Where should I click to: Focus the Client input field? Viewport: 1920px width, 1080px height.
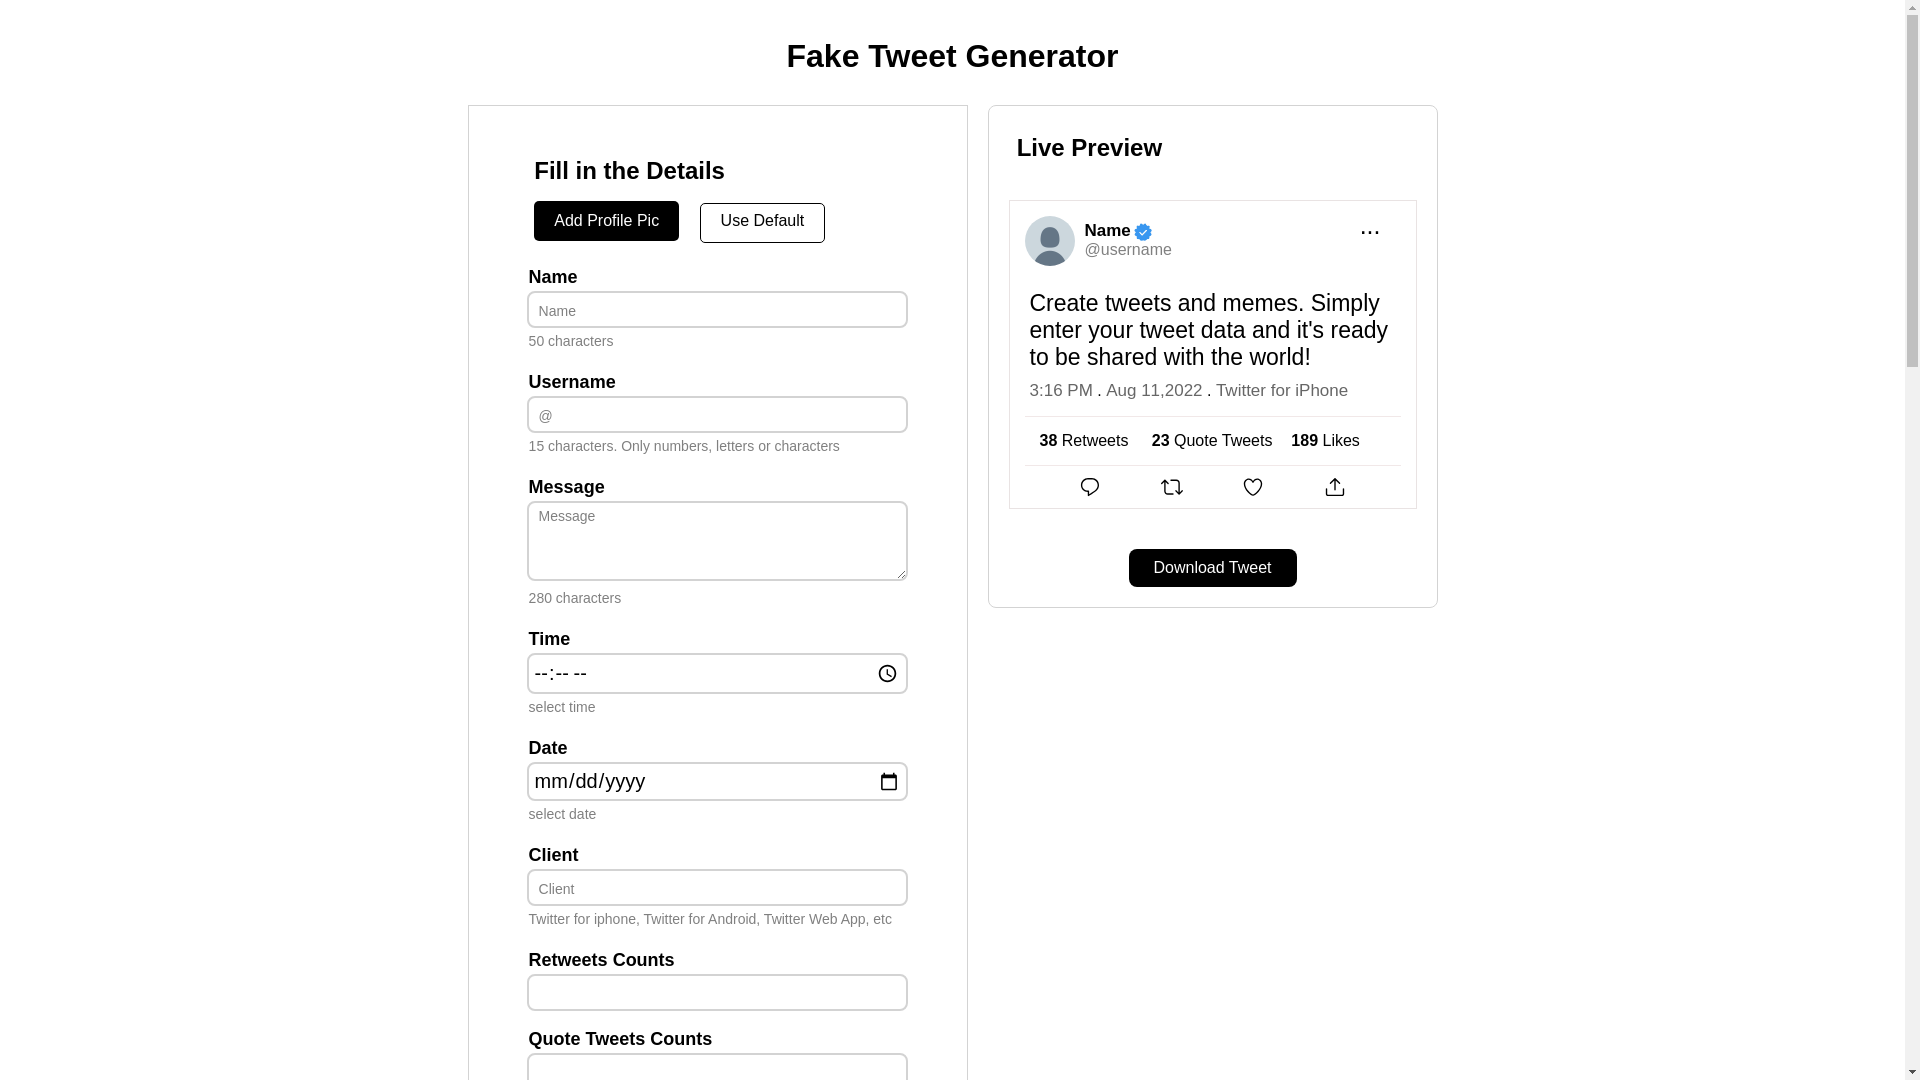(717, 888)
